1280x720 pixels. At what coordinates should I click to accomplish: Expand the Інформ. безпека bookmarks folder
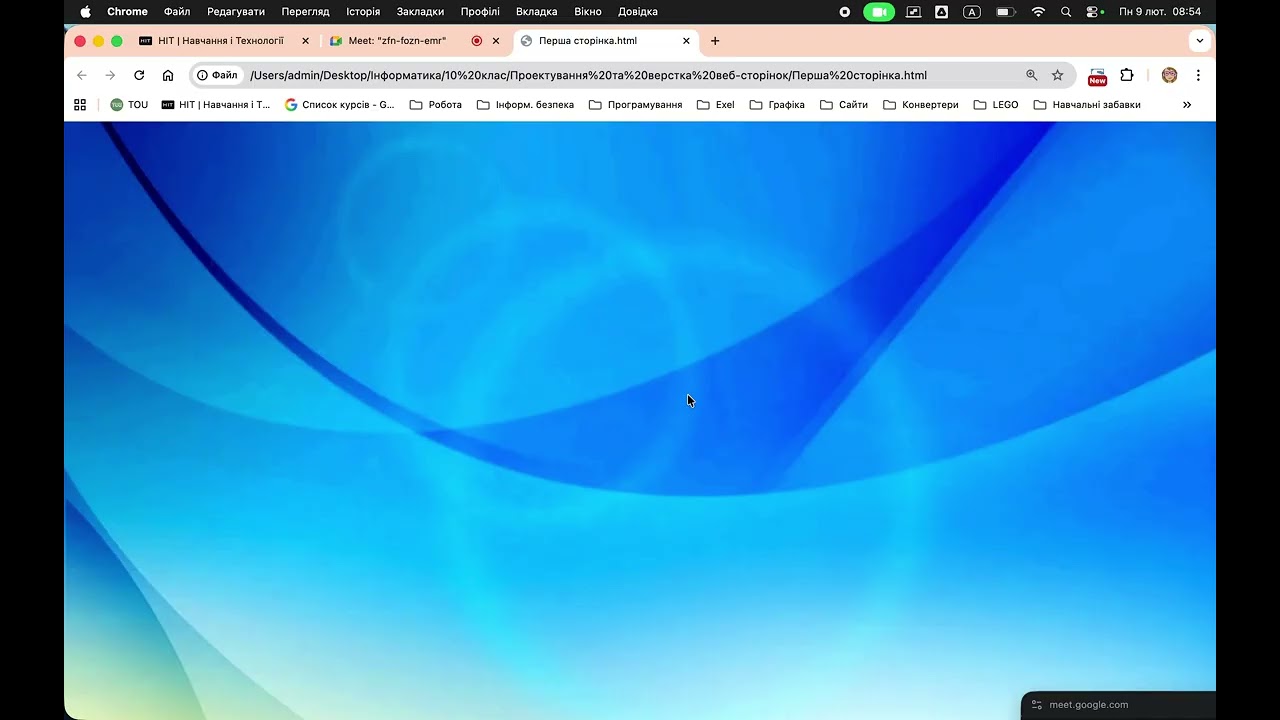[x=525, y=104]
